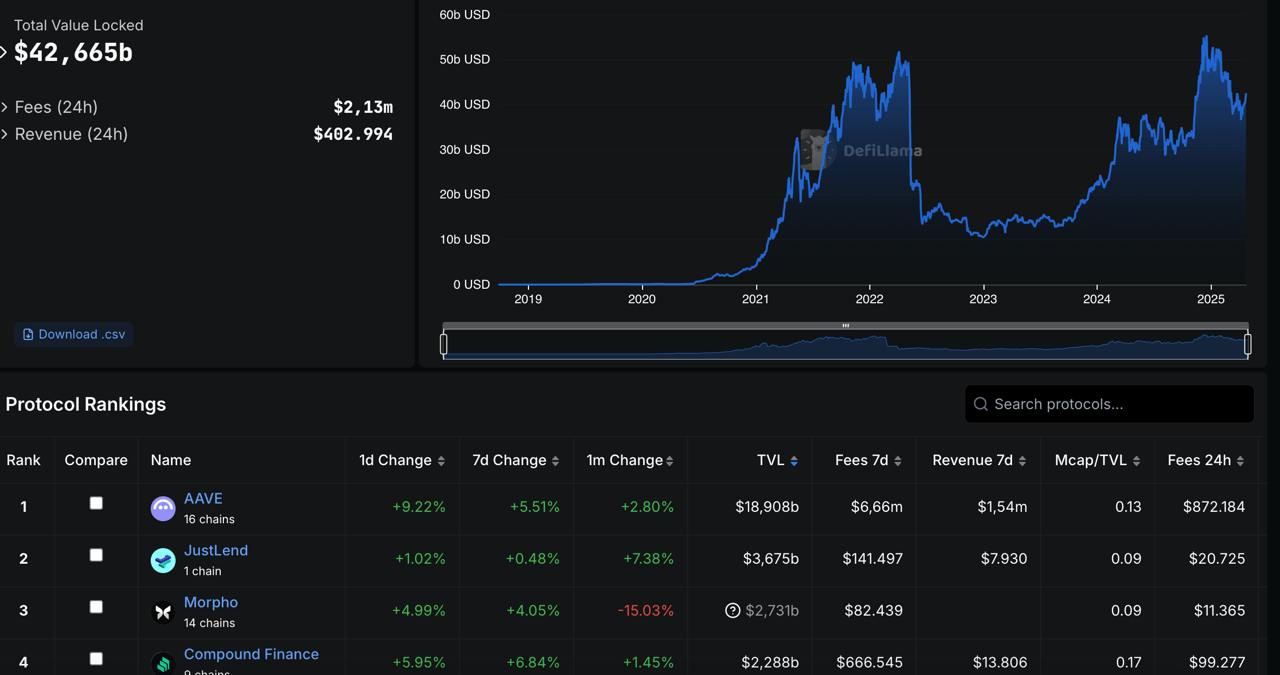1280x675 pixels.
Task: Click the Compare column header
Action: click(96, 460)
